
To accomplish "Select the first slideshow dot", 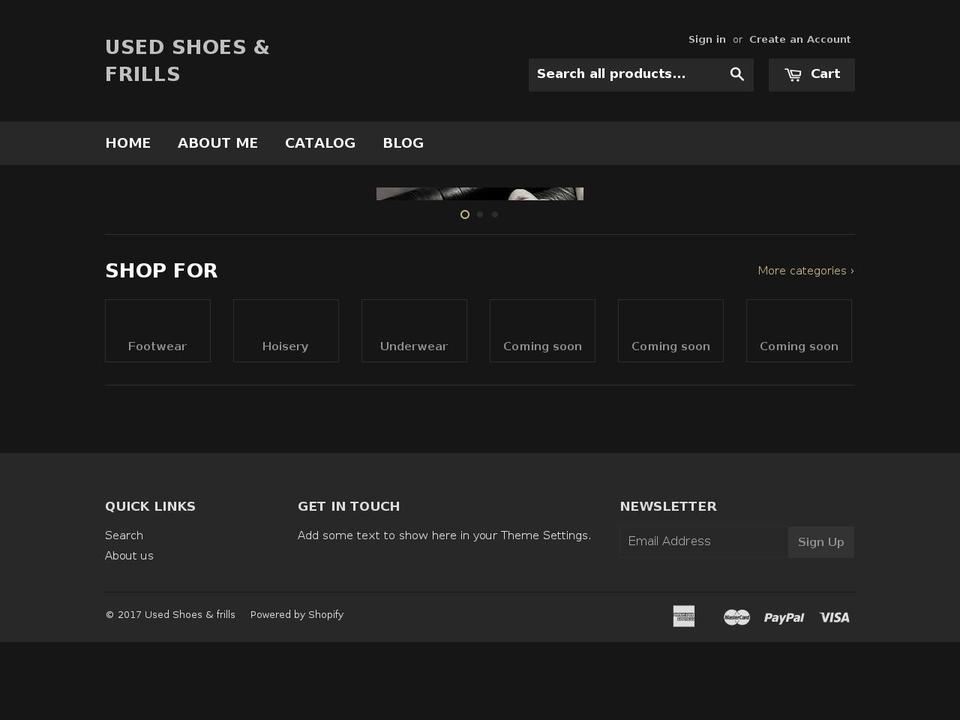I will pos(465,214).
